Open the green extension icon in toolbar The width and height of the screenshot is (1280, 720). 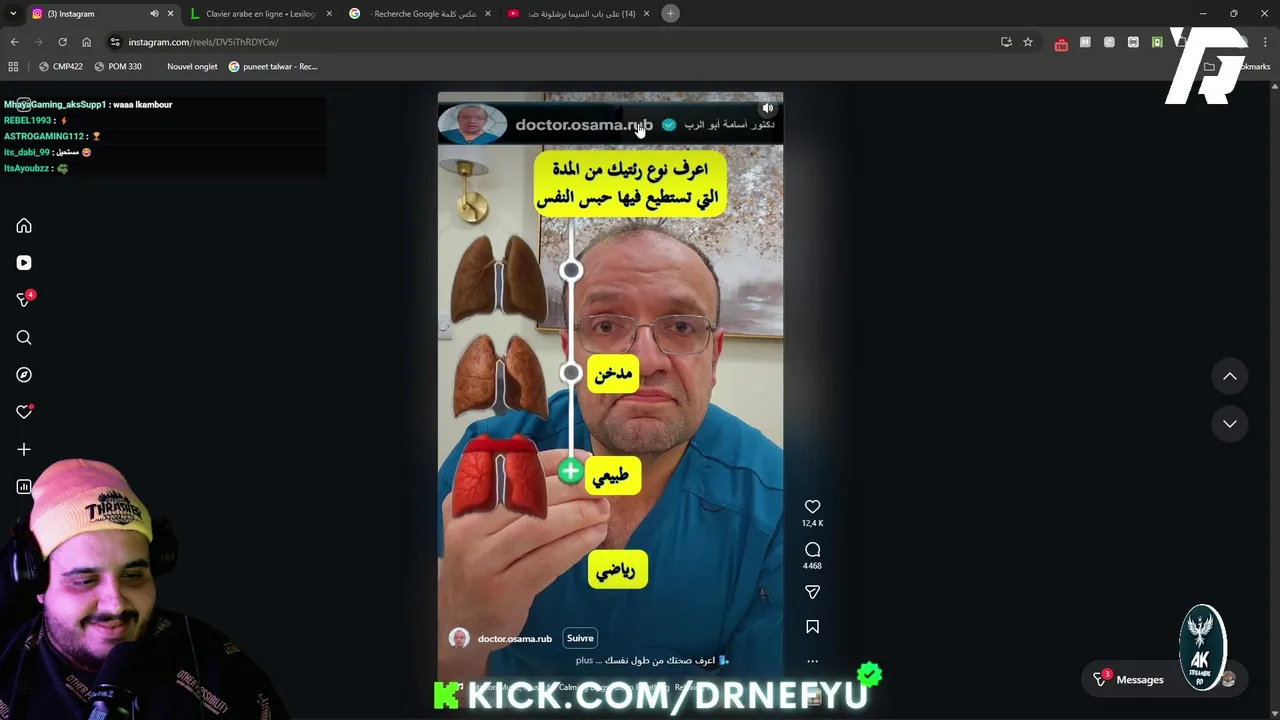1157,42
